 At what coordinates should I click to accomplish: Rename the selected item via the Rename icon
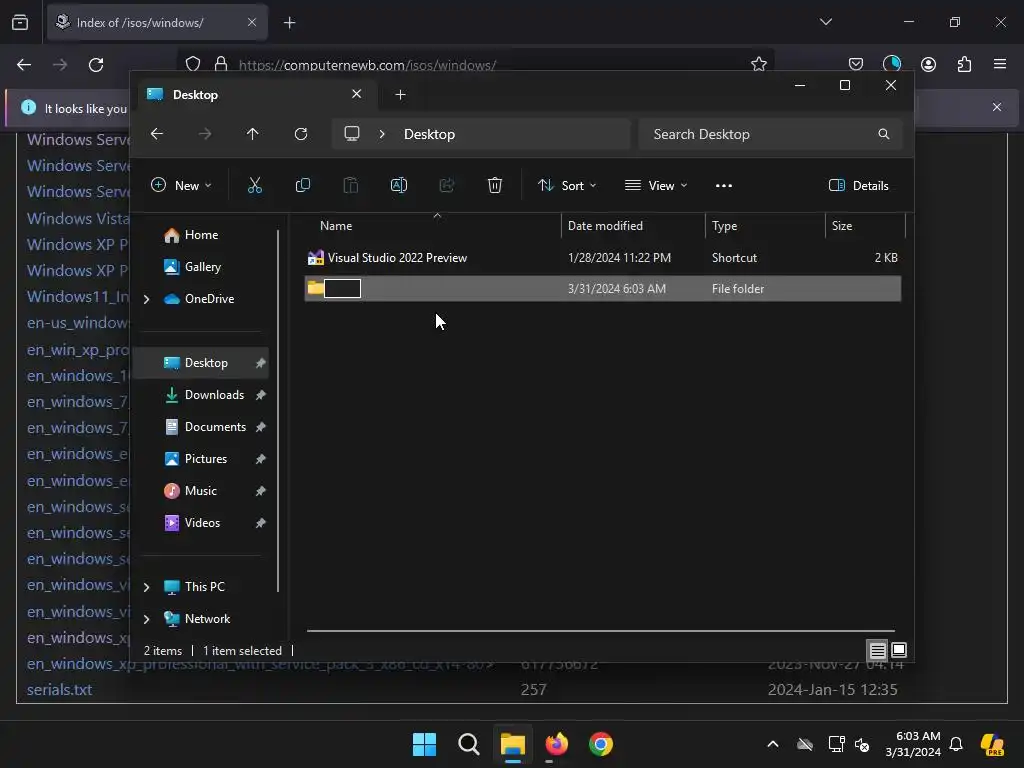point(398,185)
